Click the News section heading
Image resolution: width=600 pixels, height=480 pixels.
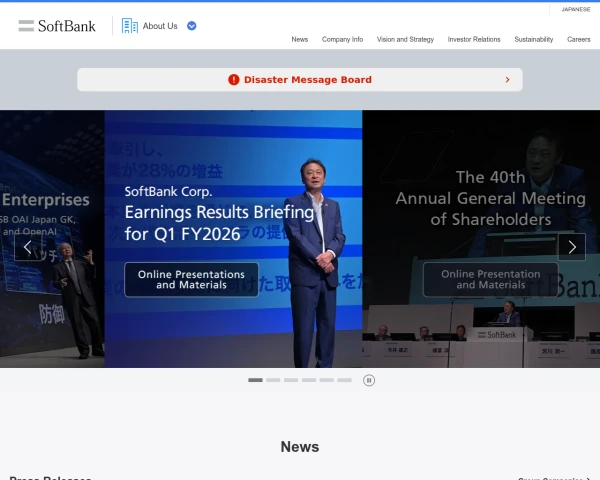pos(300,447)
